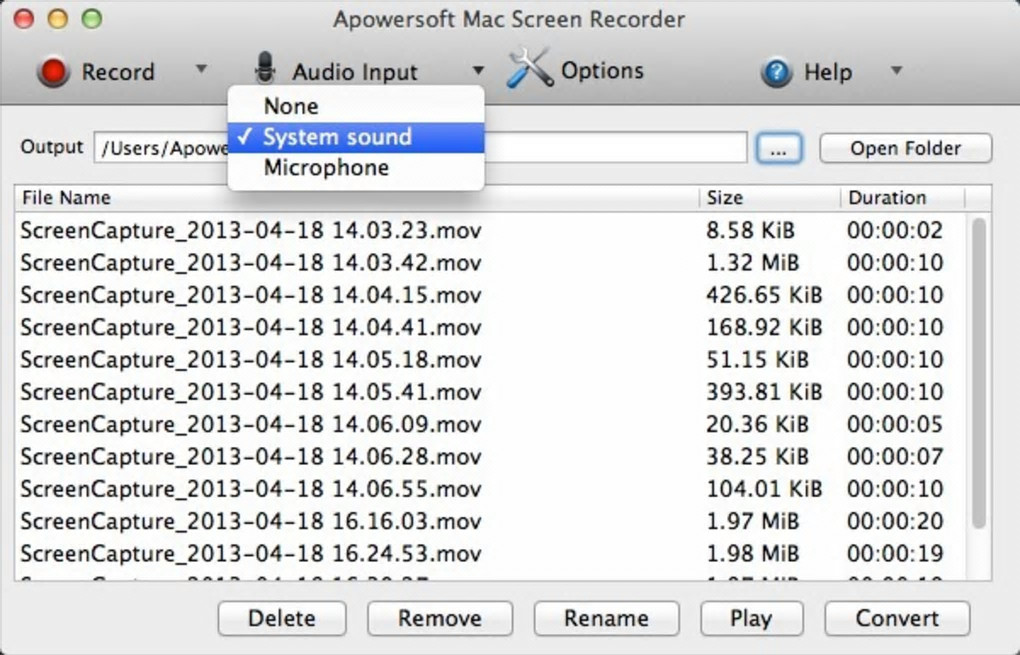
Task: Click the Convert button
Action: 897,618
